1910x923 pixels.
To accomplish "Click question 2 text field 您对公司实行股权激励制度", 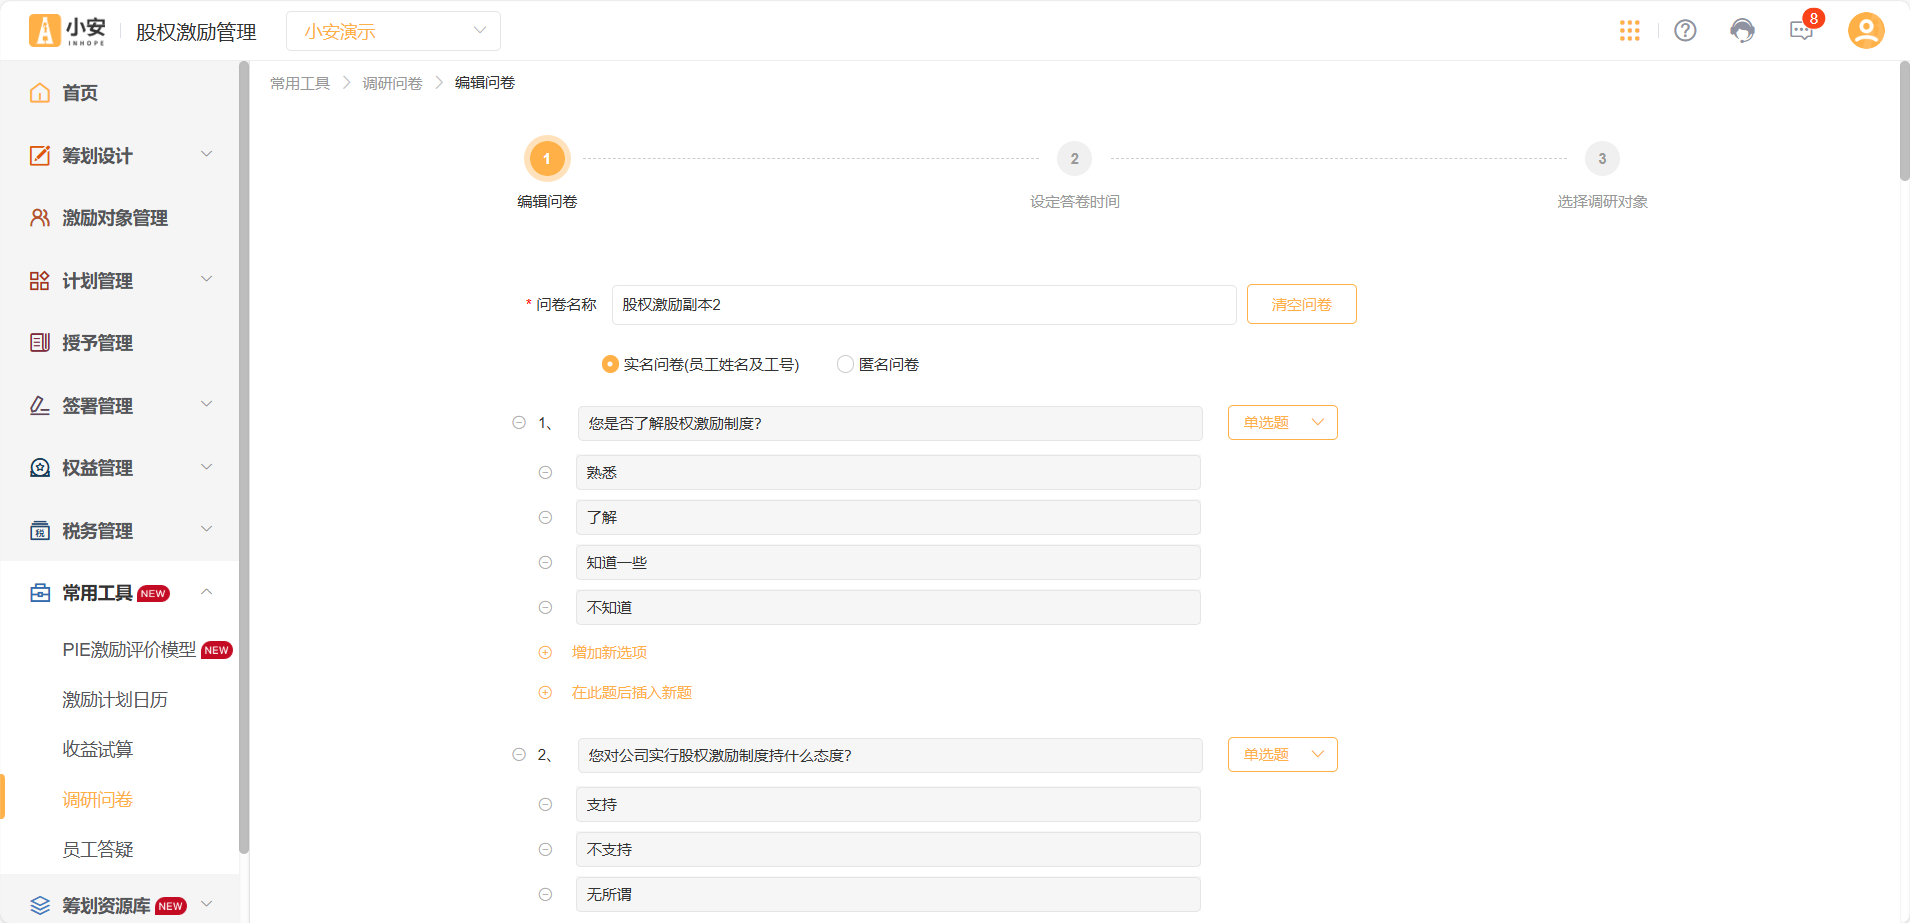I will 890,755.
